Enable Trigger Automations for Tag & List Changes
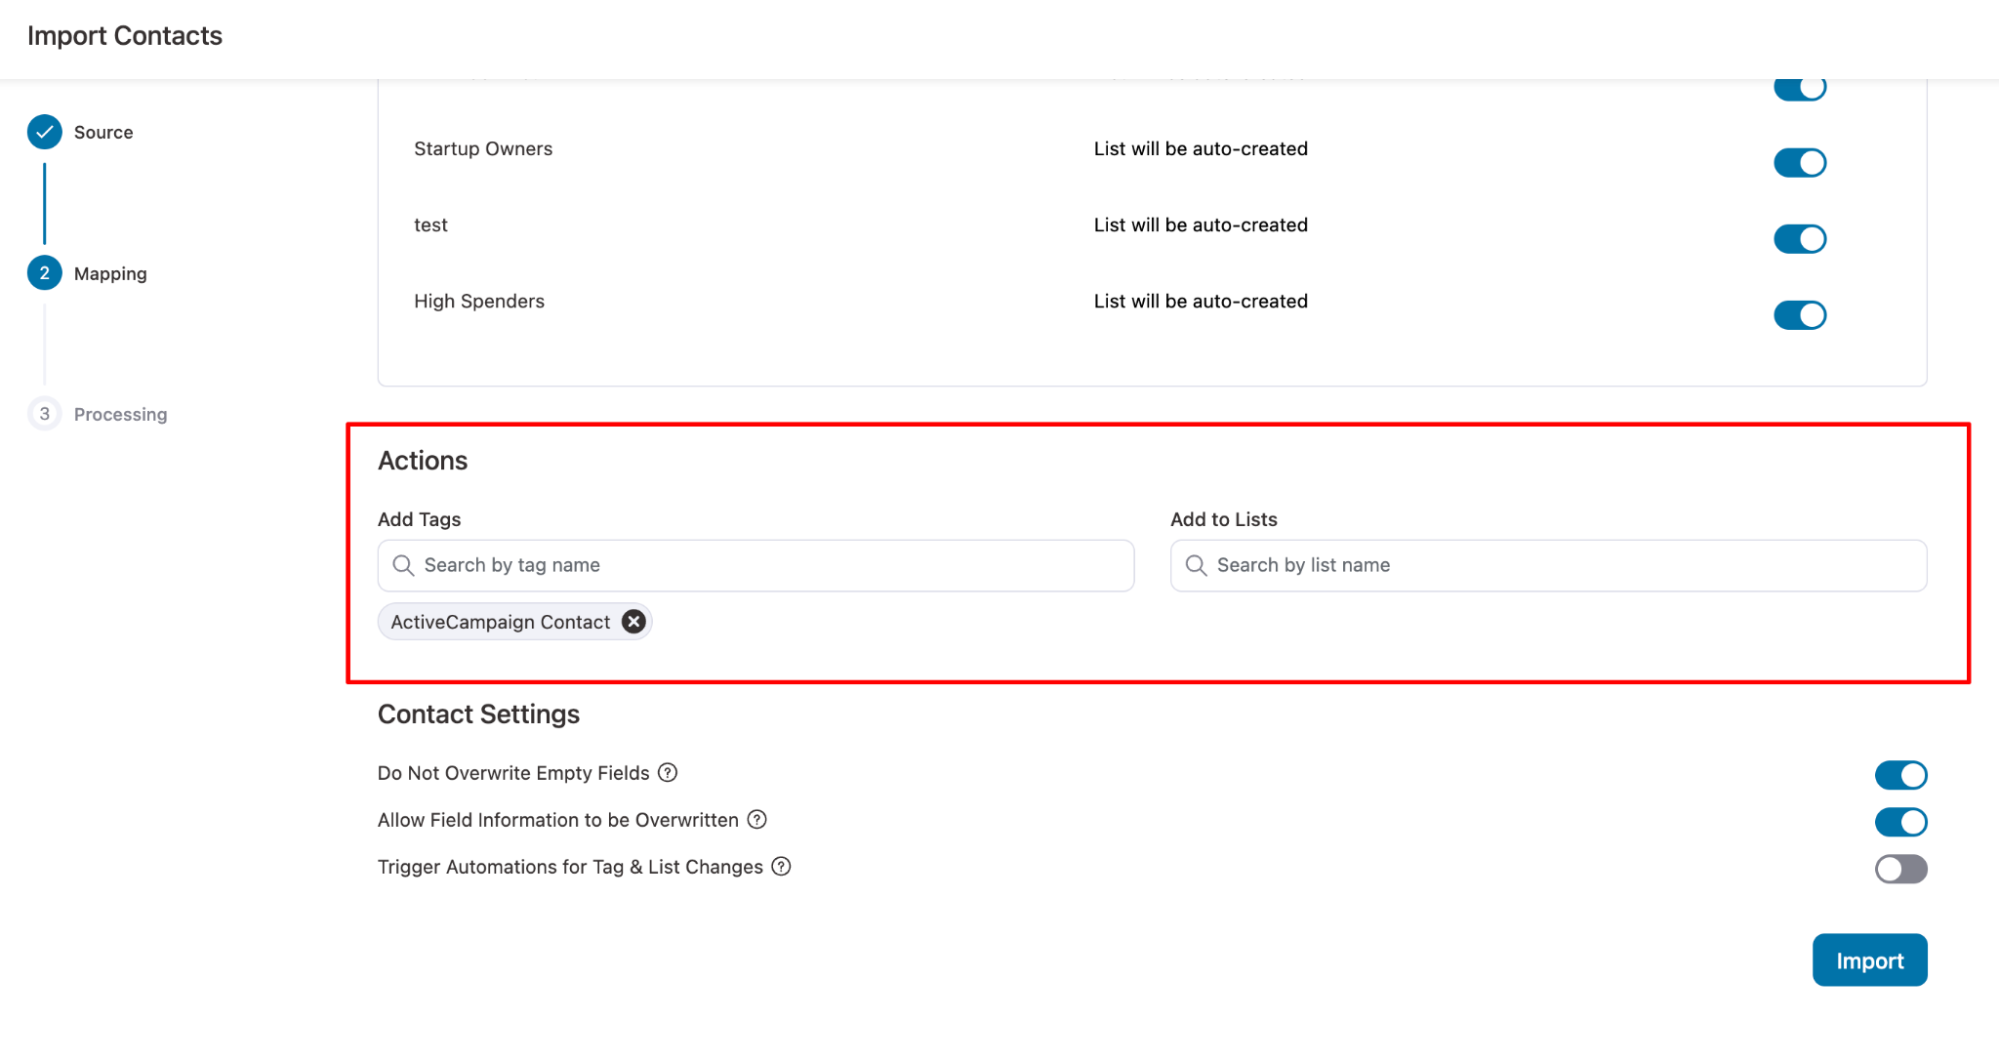Viewport: 1999px width, 1037px height. click(1900, 869)
